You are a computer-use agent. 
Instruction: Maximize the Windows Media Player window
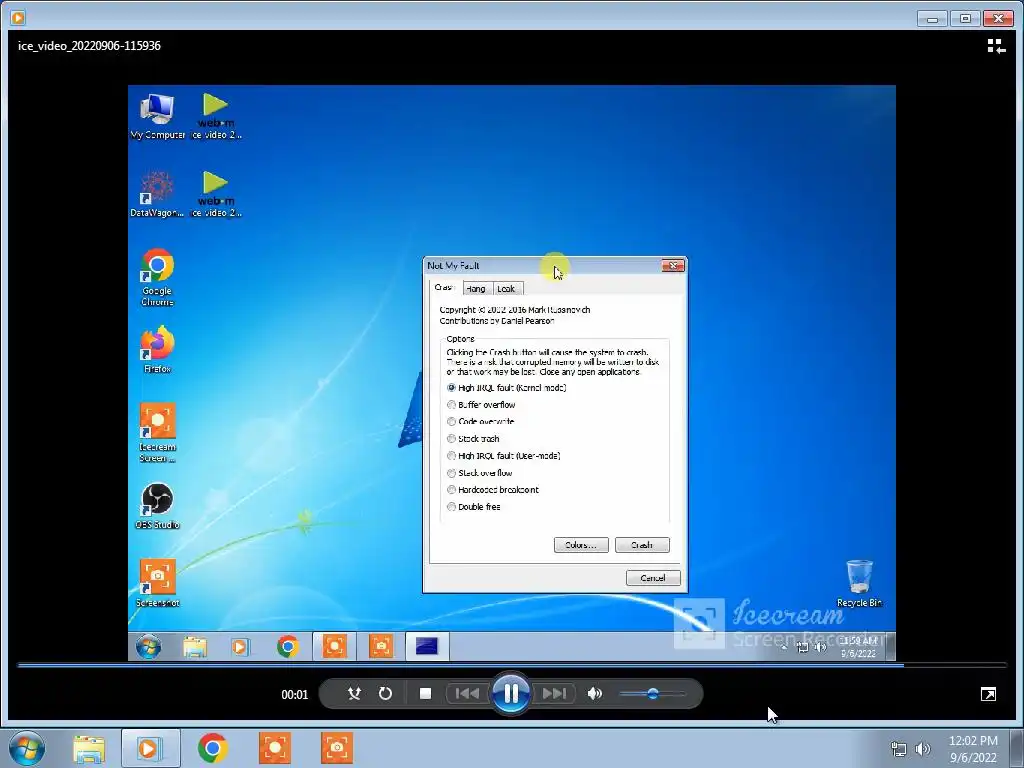tap(965, 18)
